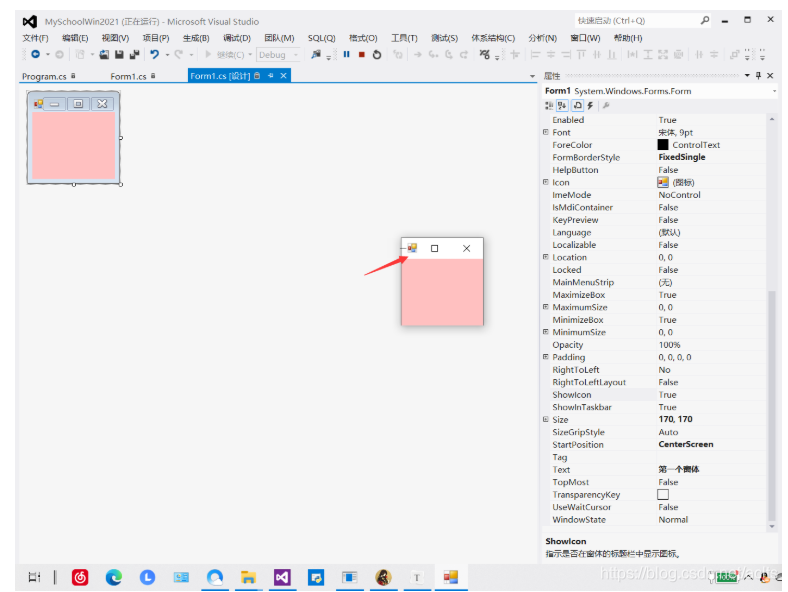Undo the last action with the blue undo arrow
The width and height of the screenshot is (788, 592).
coord(154,54)
